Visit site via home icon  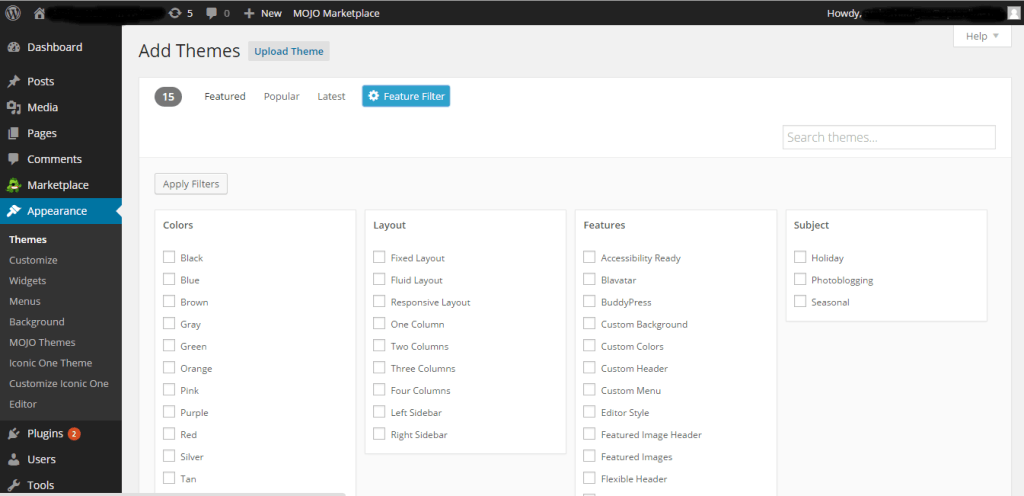tap(39, 12)
